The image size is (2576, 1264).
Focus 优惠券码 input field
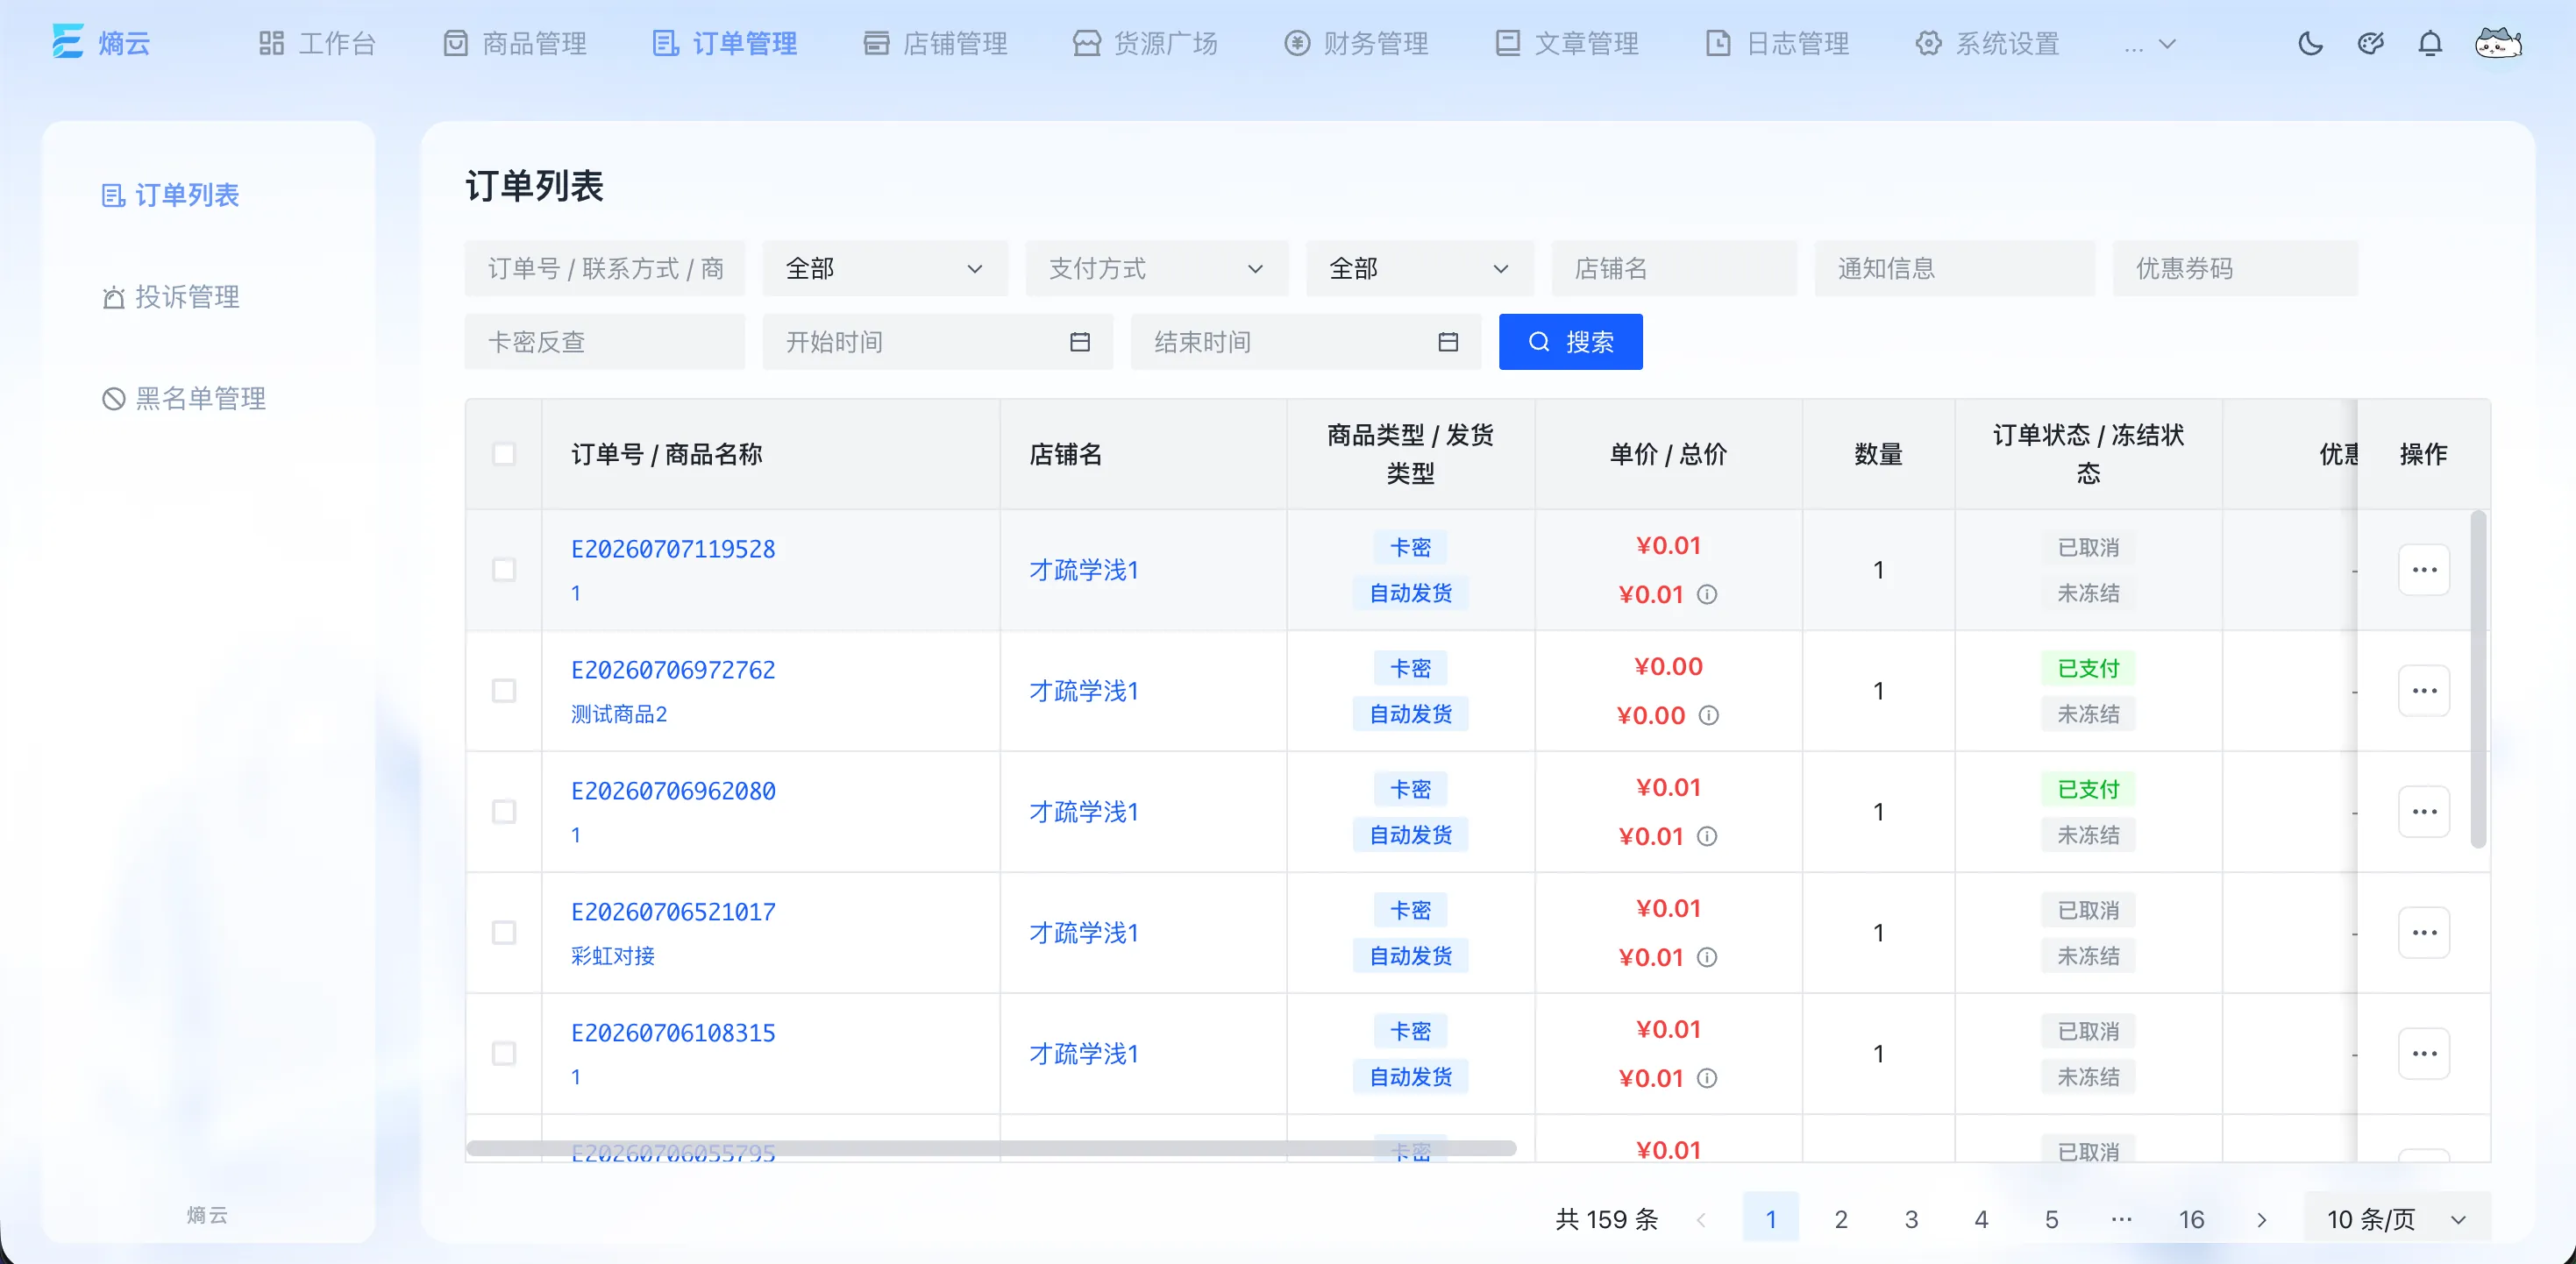click(x=2235, y=268)
